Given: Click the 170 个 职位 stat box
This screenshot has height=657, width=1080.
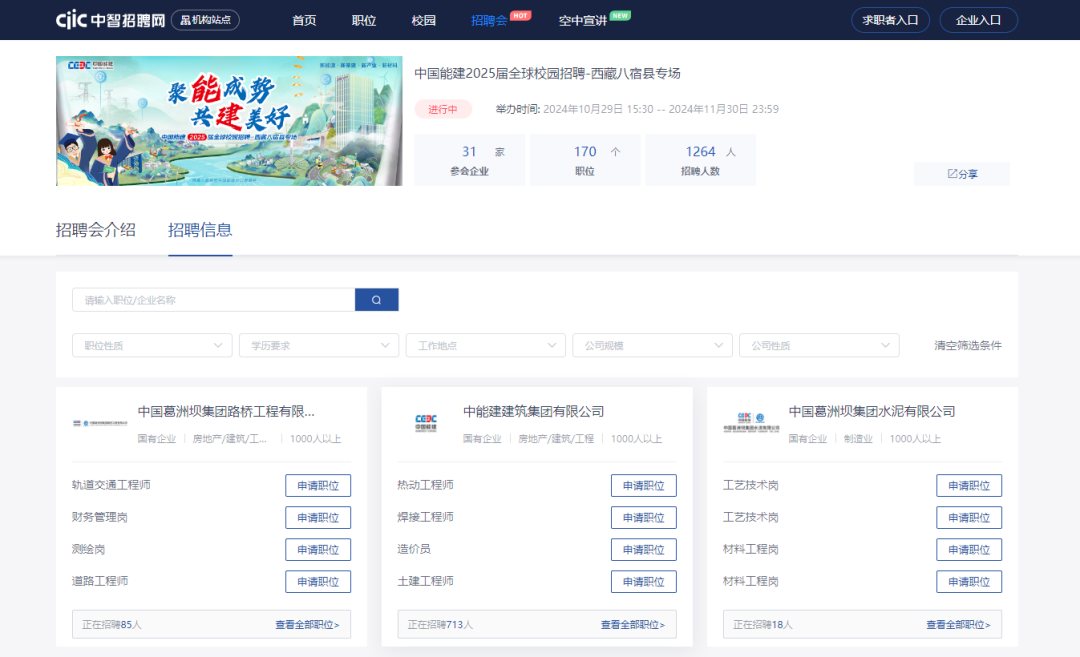Looking at the screenshot, I should 585,160.
